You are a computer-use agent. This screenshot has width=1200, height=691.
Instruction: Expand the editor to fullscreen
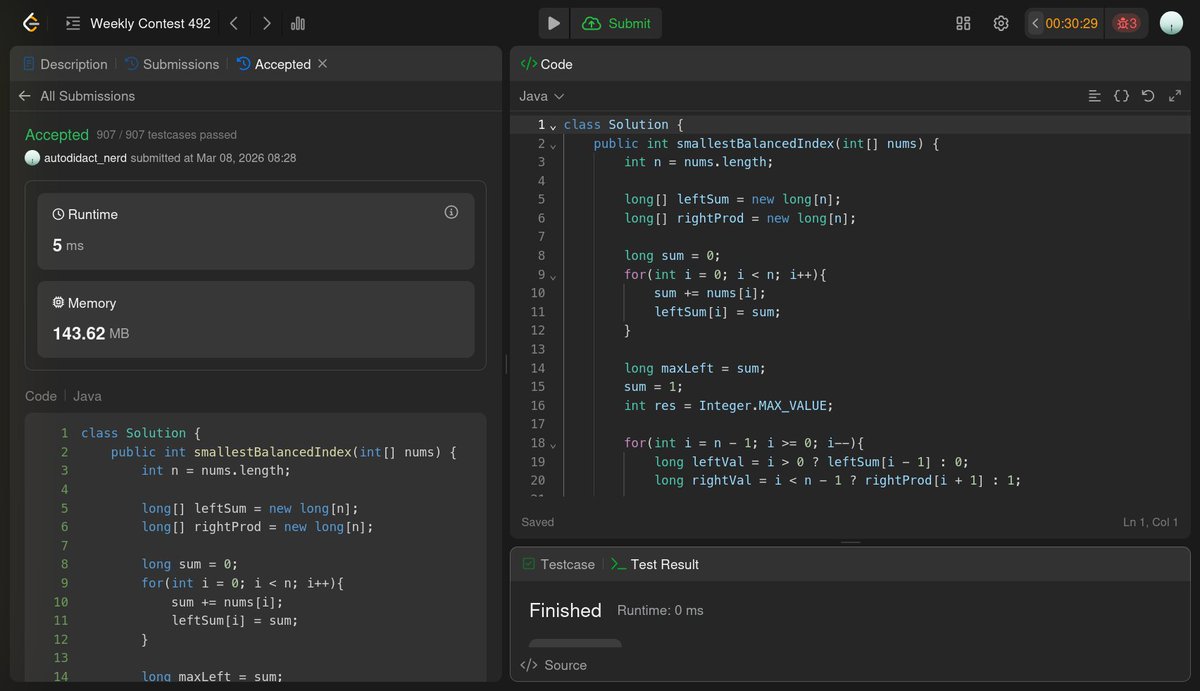[1175, 96]
